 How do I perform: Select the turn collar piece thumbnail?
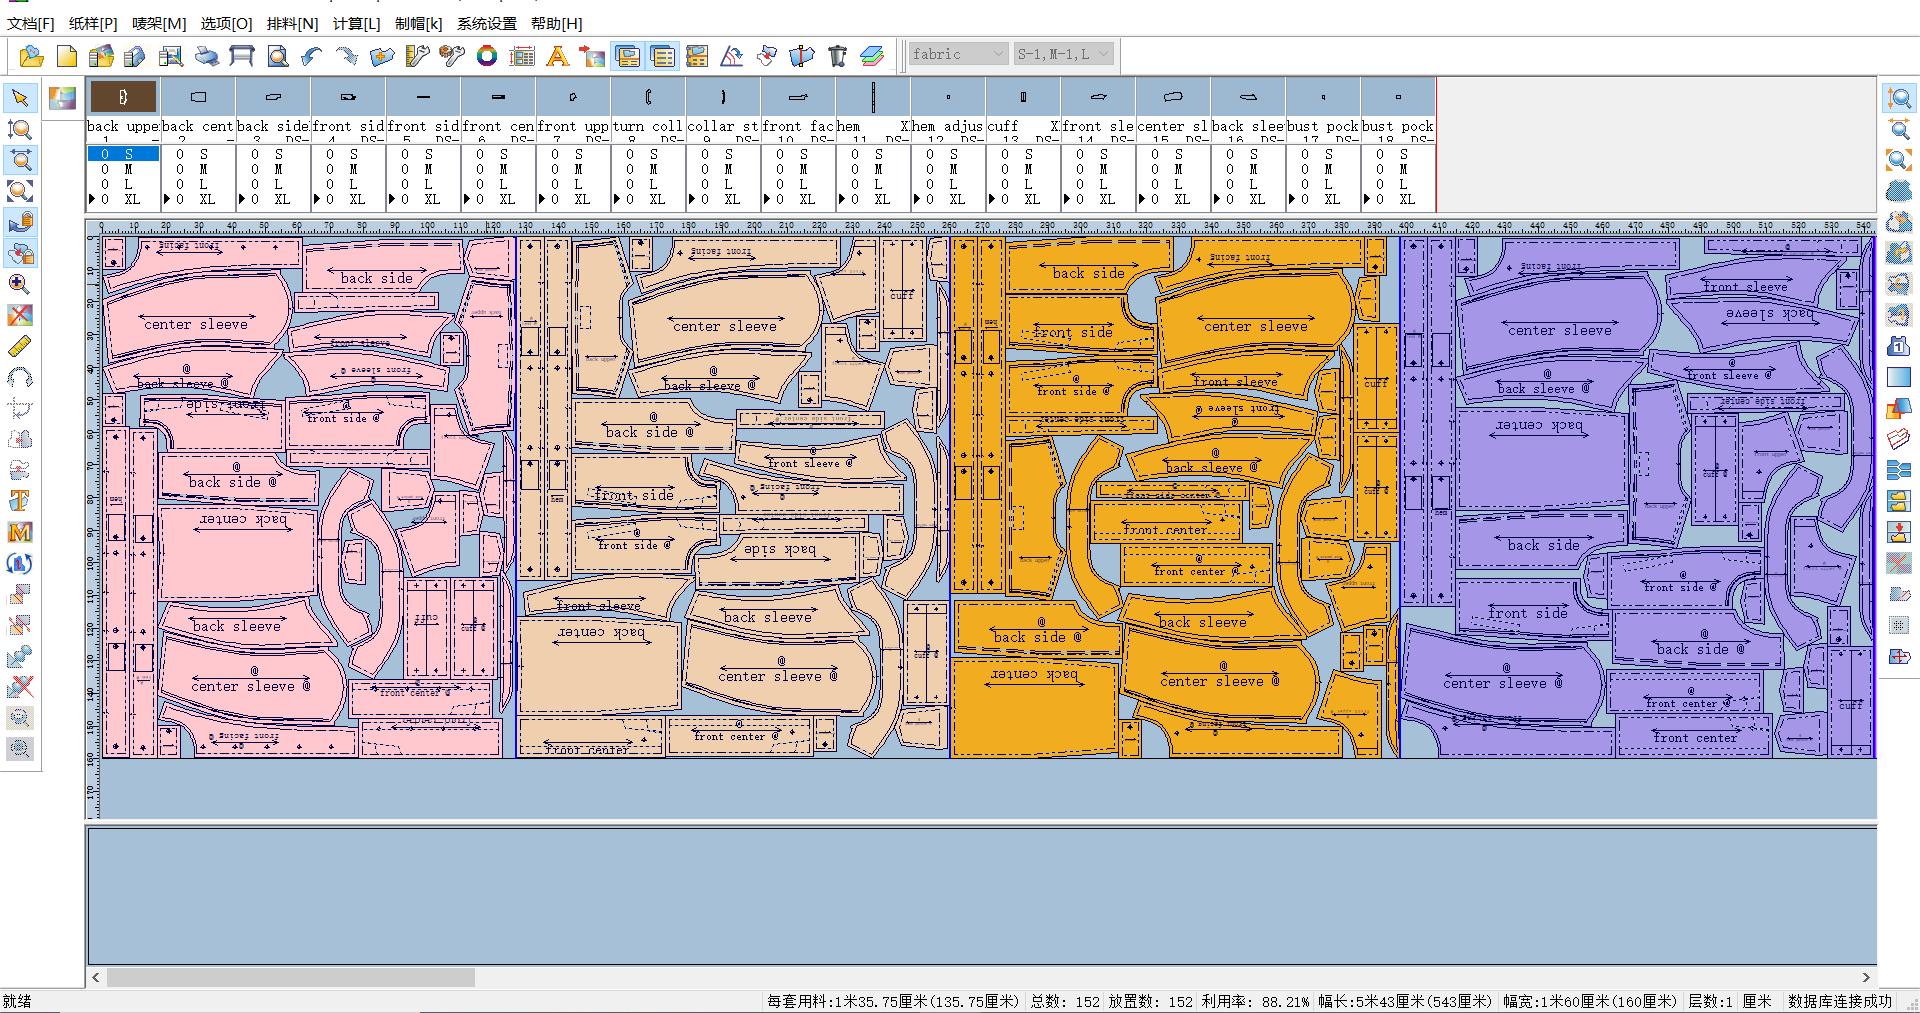coord(648,97)
